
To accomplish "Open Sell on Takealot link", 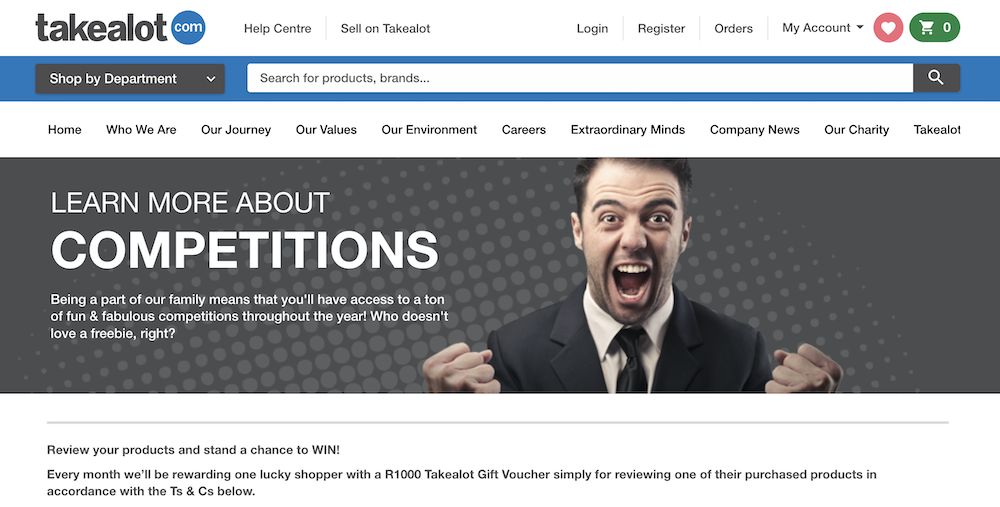I will tap(385, 28).
